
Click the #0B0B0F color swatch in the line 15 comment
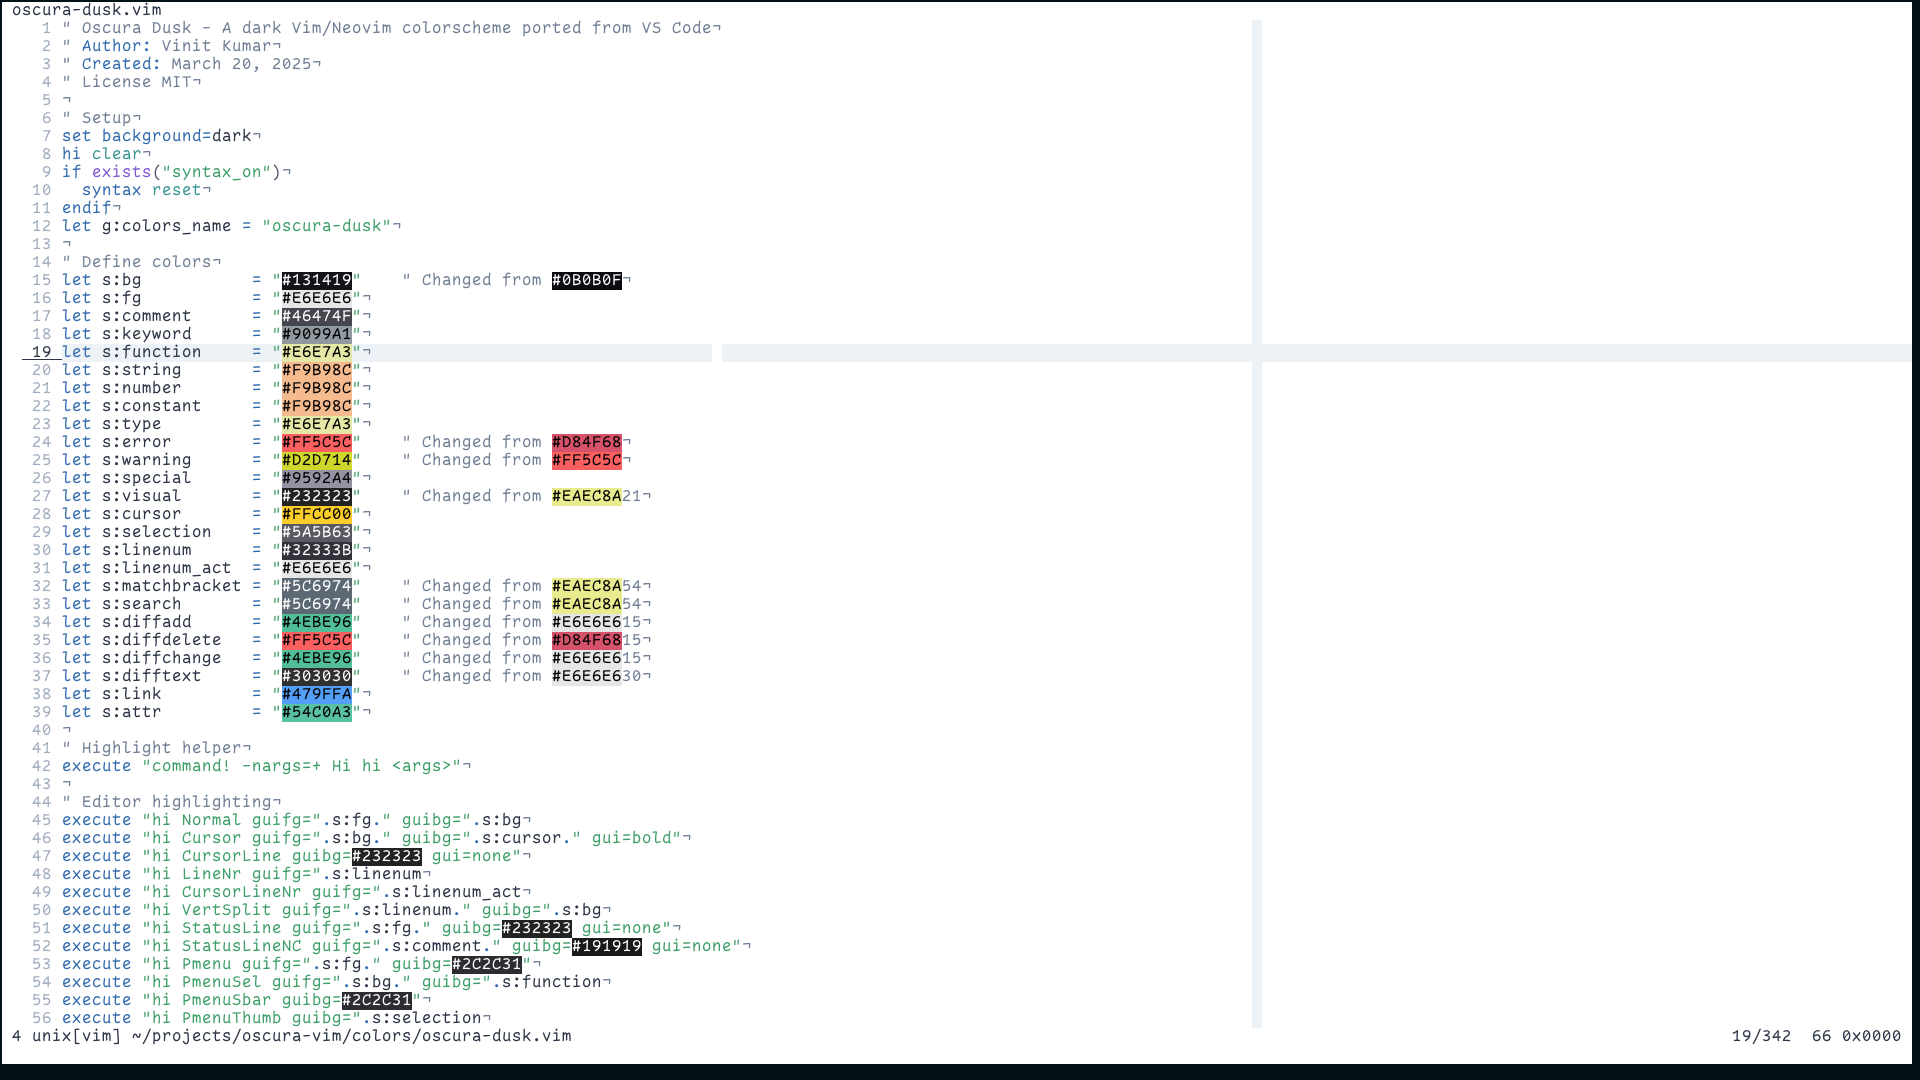[x=587, y=280]
